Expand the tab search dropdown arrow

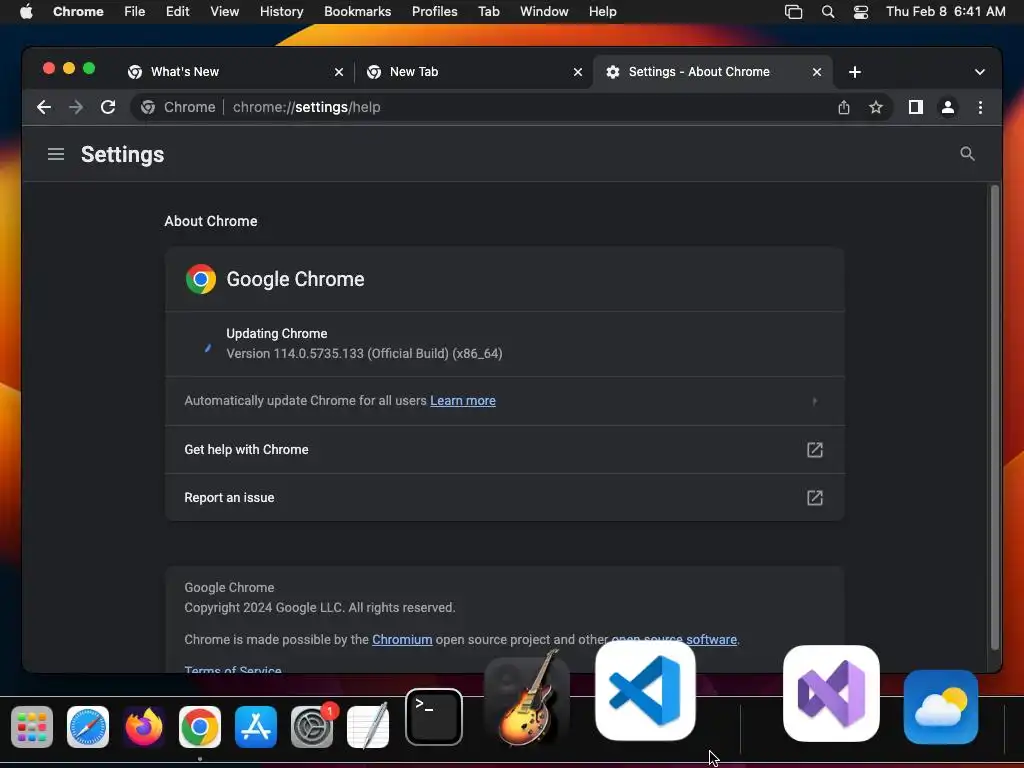click(980, 72)
